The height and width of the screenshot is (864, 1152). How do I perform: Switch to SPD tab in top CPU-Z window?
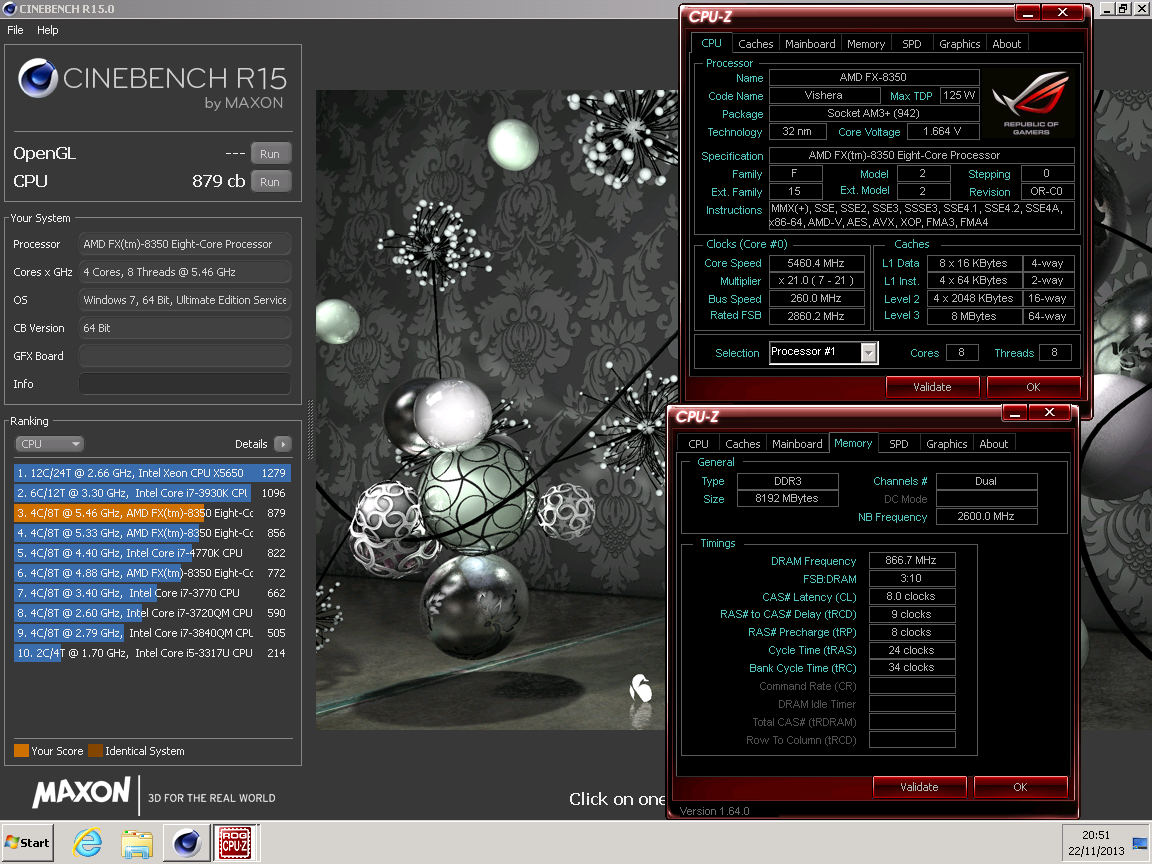[x=912, y=44]
